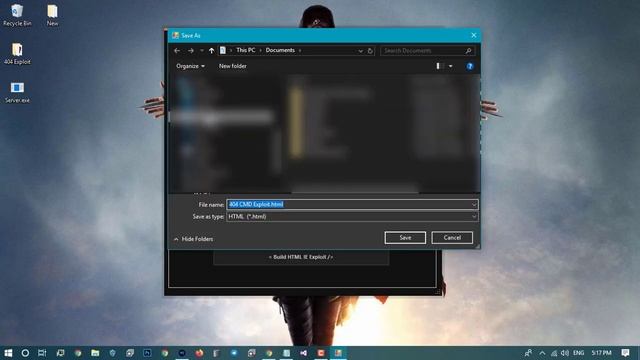Open the view options dropdown arrow
Image resolution: width=640 pixels, height=360 pixels.
451,66
